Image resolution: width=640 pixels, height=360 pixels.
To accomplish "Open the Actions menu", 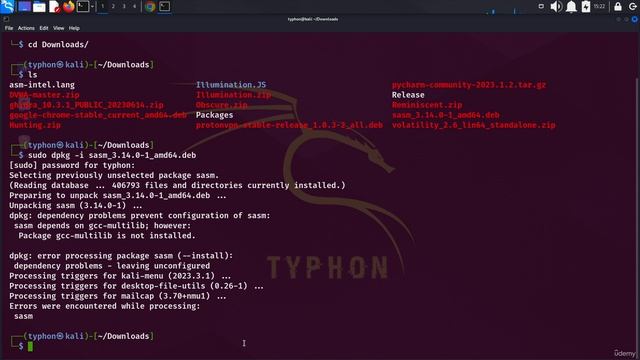I will click(x=26, y=28).
